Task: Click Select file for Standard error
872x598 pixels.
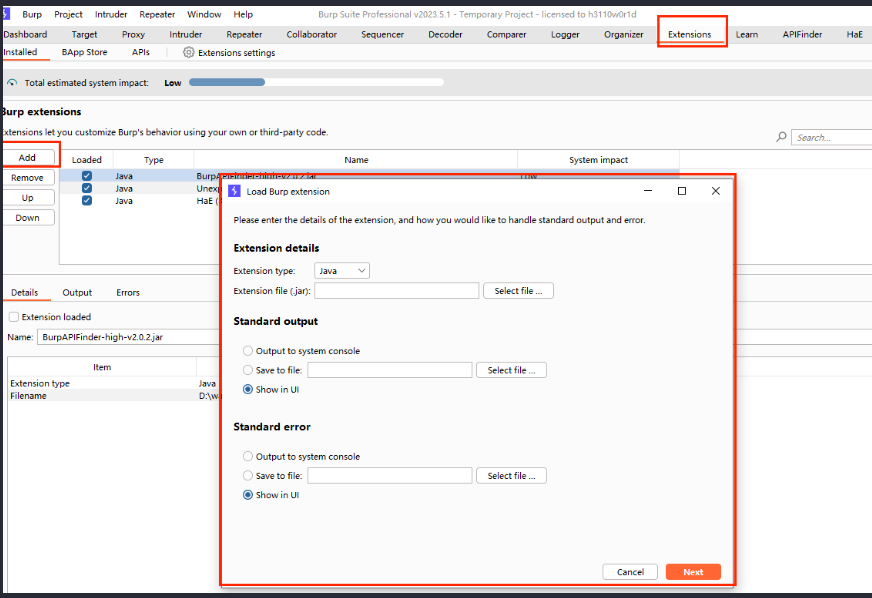Action: [x=511, y=476]
